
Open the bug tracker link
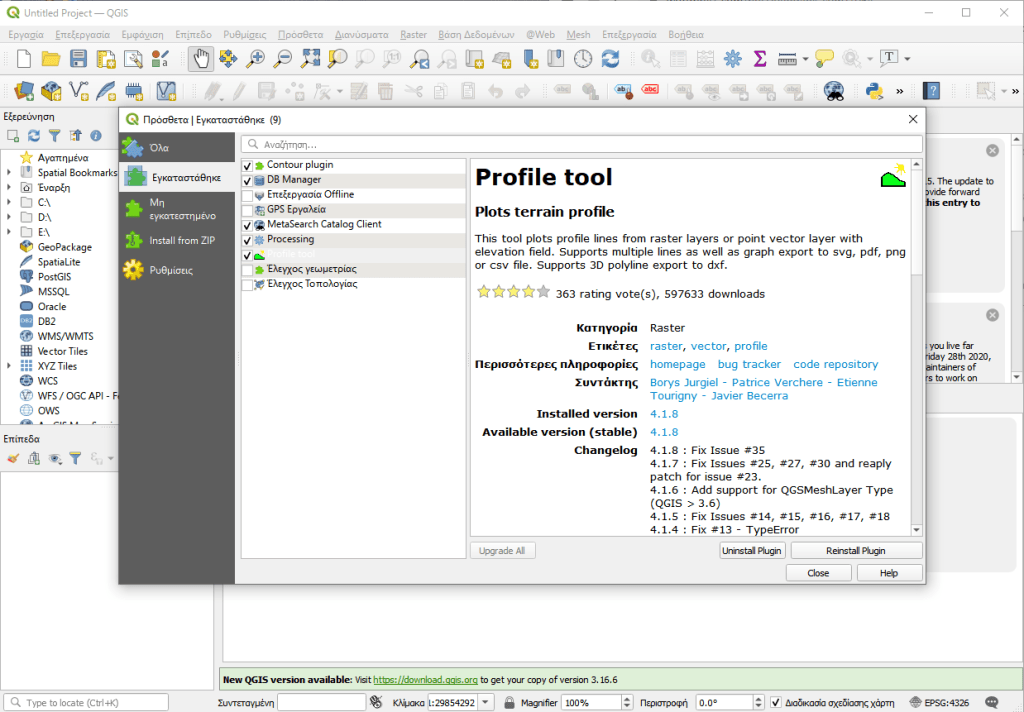tap(749, 364)
